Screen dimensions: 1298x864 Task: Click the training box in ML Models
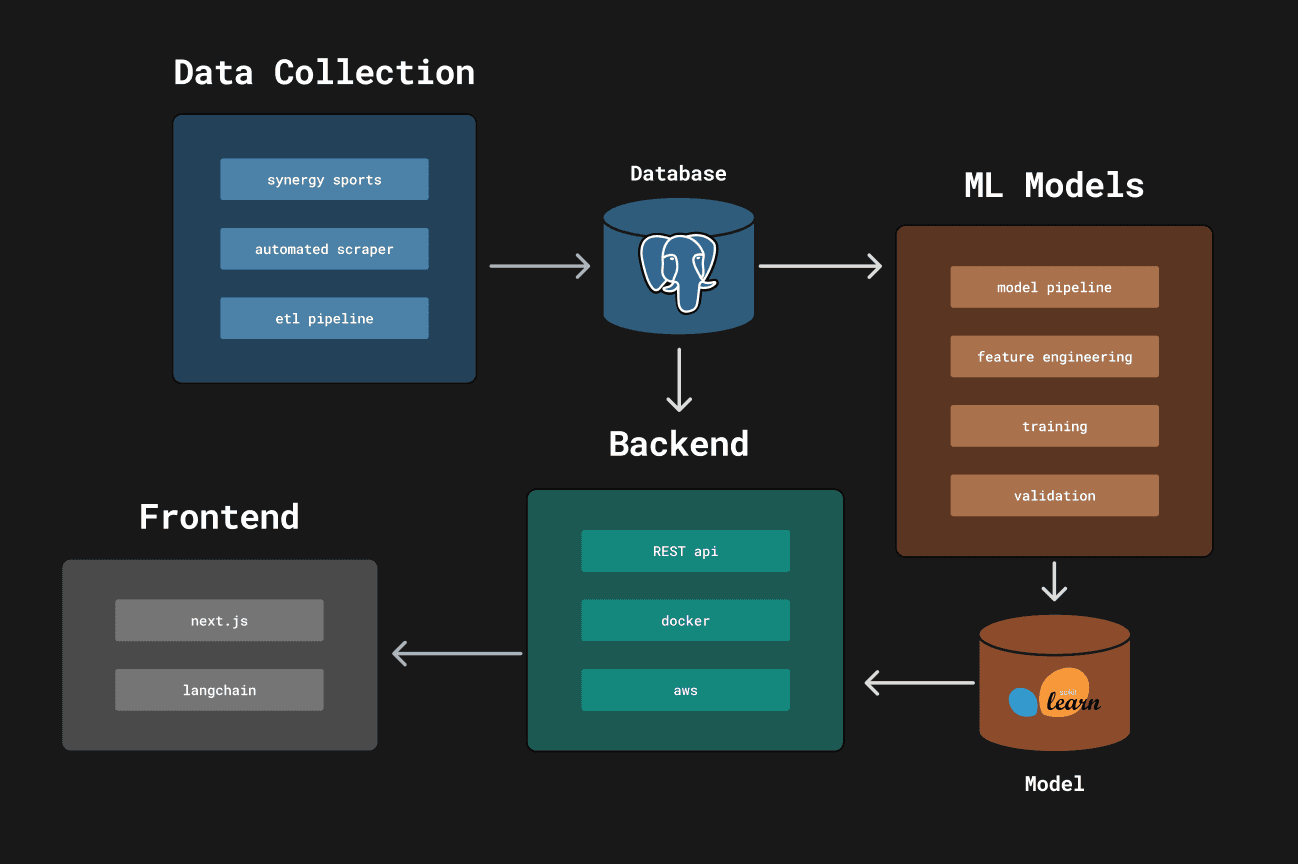tap(1054, 426)
